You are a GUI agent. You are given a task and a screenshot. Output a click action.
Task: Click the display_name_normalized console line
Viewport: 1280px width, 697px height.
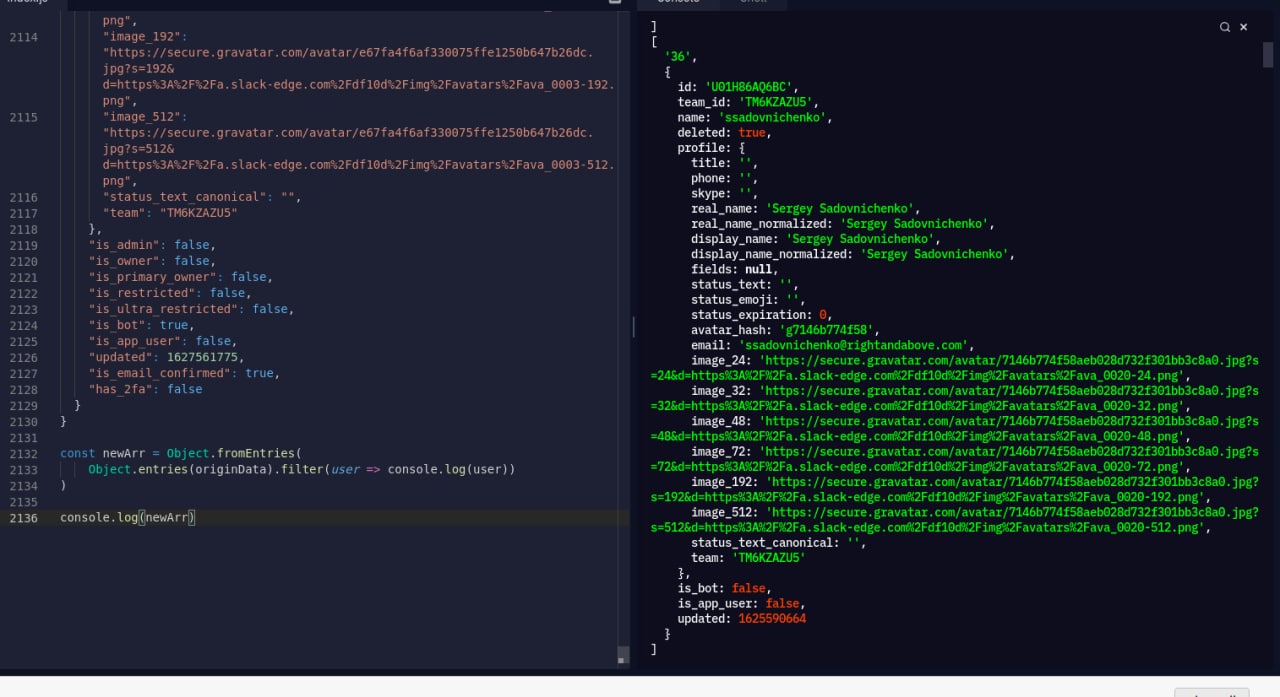coord(853,254)
